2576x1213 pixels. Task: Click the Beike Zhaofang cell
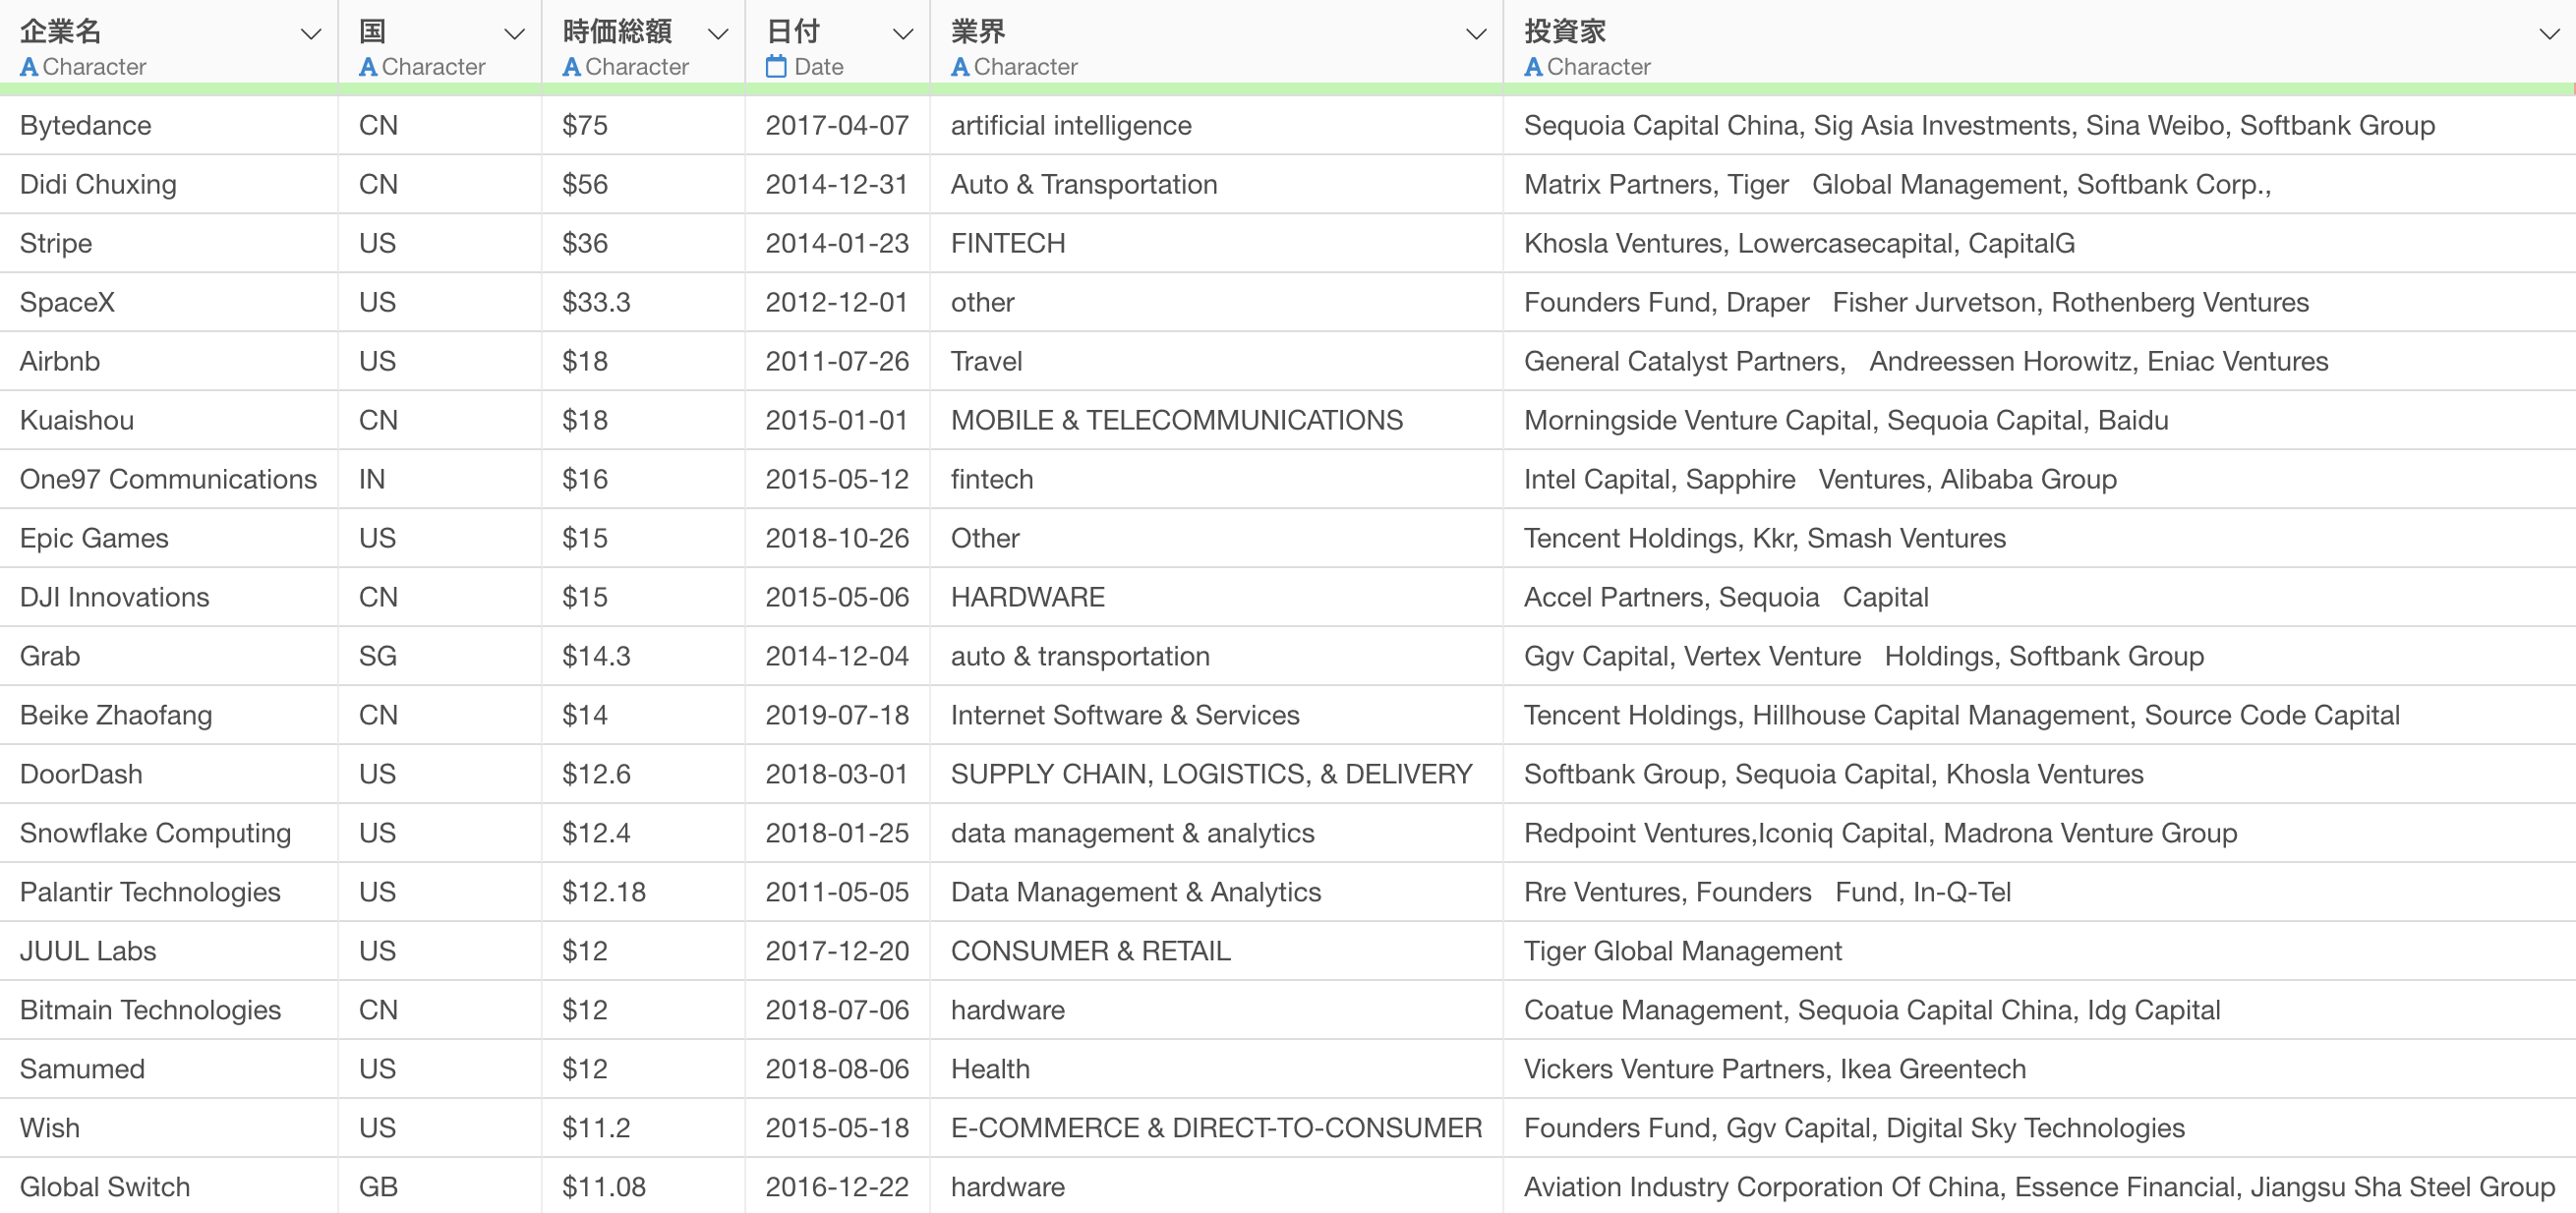click(x=169, y=715)
